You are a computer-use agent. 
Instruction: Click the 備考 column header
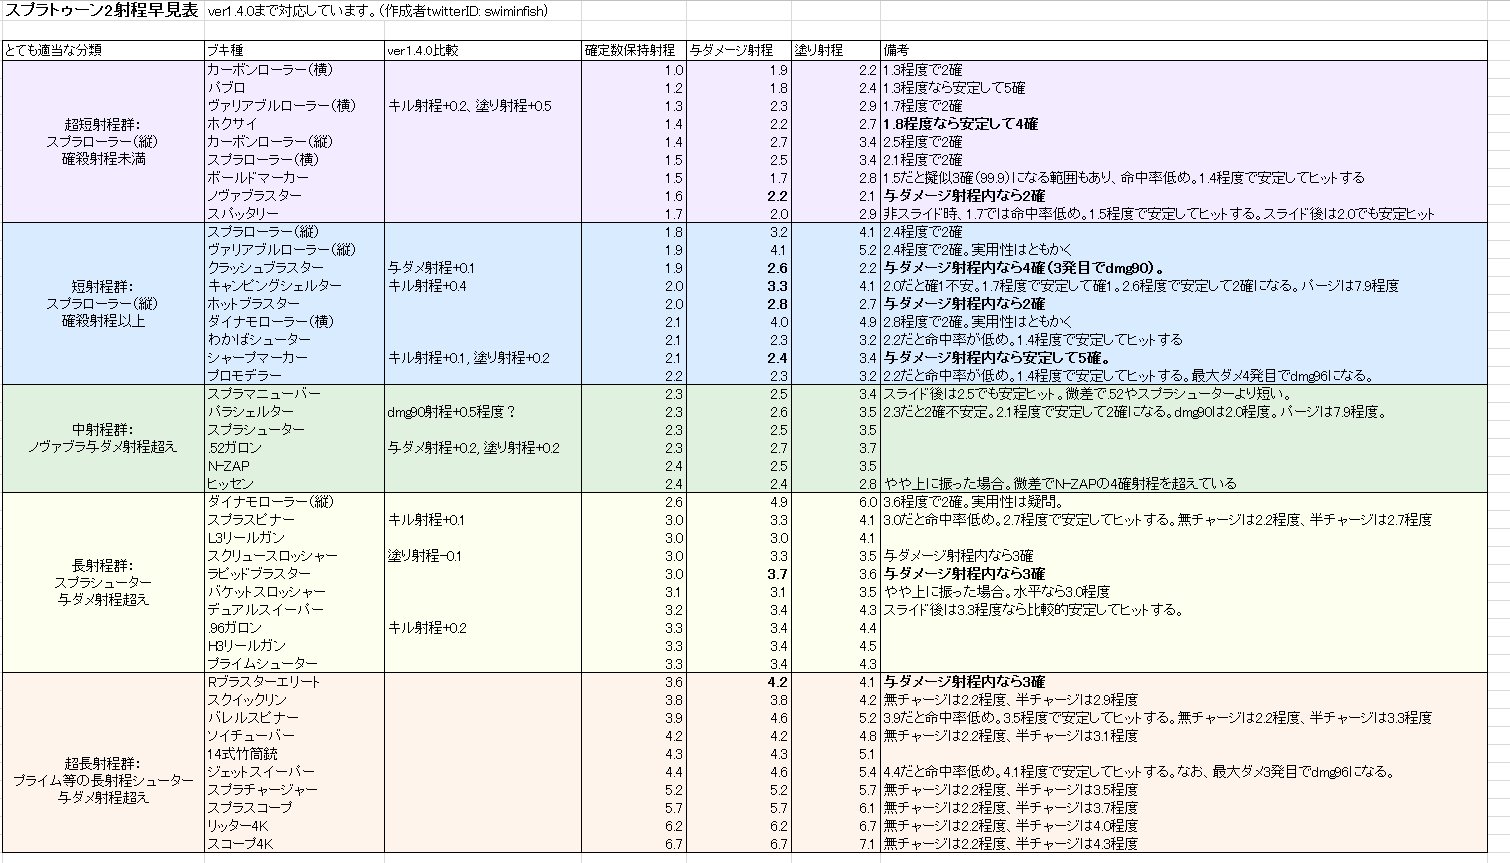pos(1184,50)
